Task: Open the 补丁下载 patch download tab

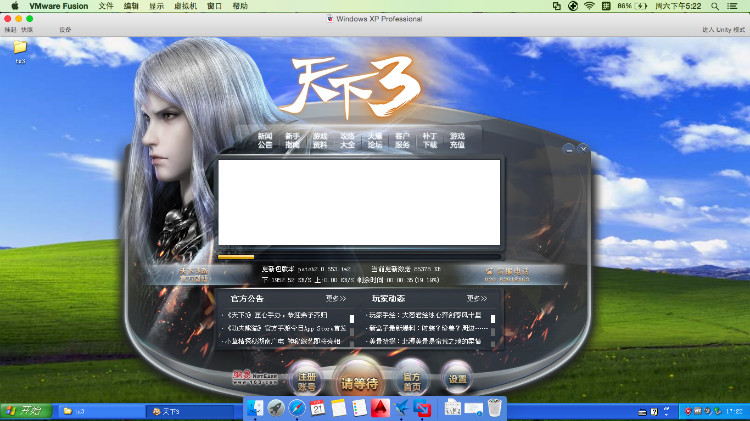Action: pos(430,140)
